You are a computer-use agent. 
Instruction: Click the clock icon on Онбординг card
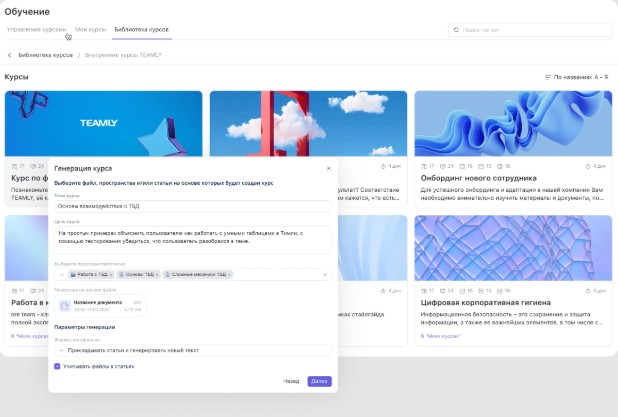coord(588,166)
